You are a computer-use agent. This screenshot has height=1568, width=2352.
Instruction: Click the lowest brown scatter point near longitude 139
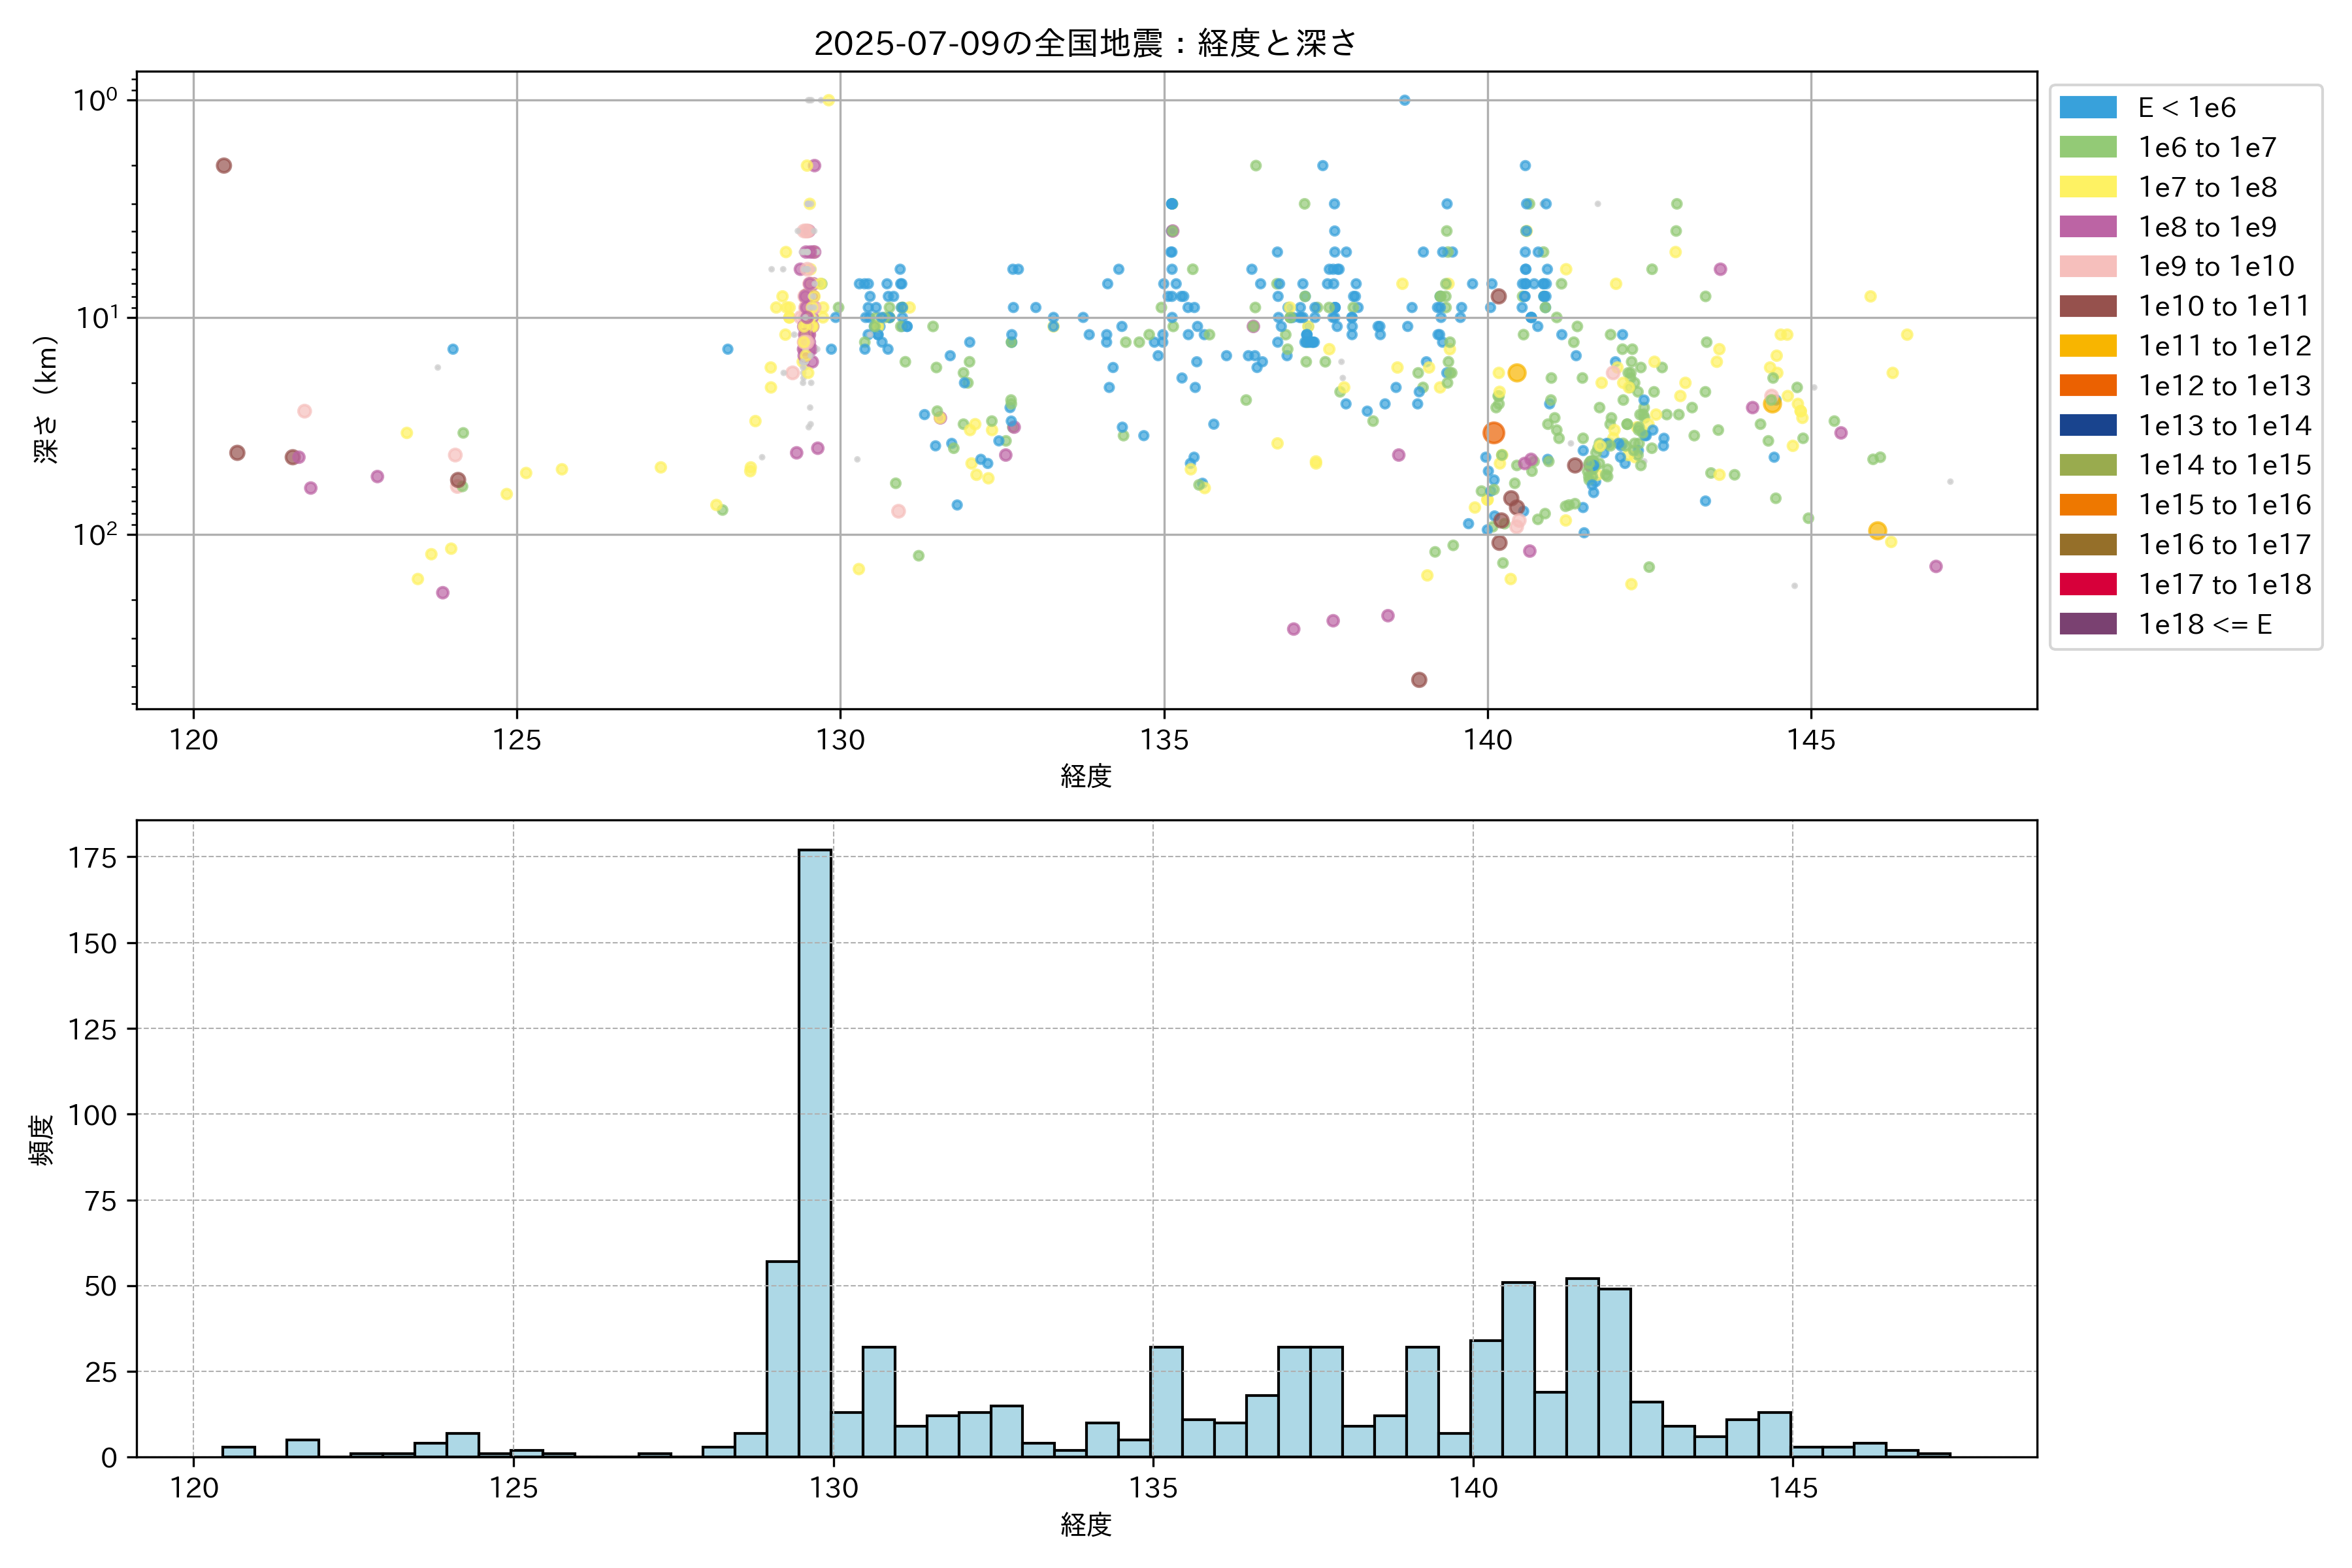pos(1419,680)
